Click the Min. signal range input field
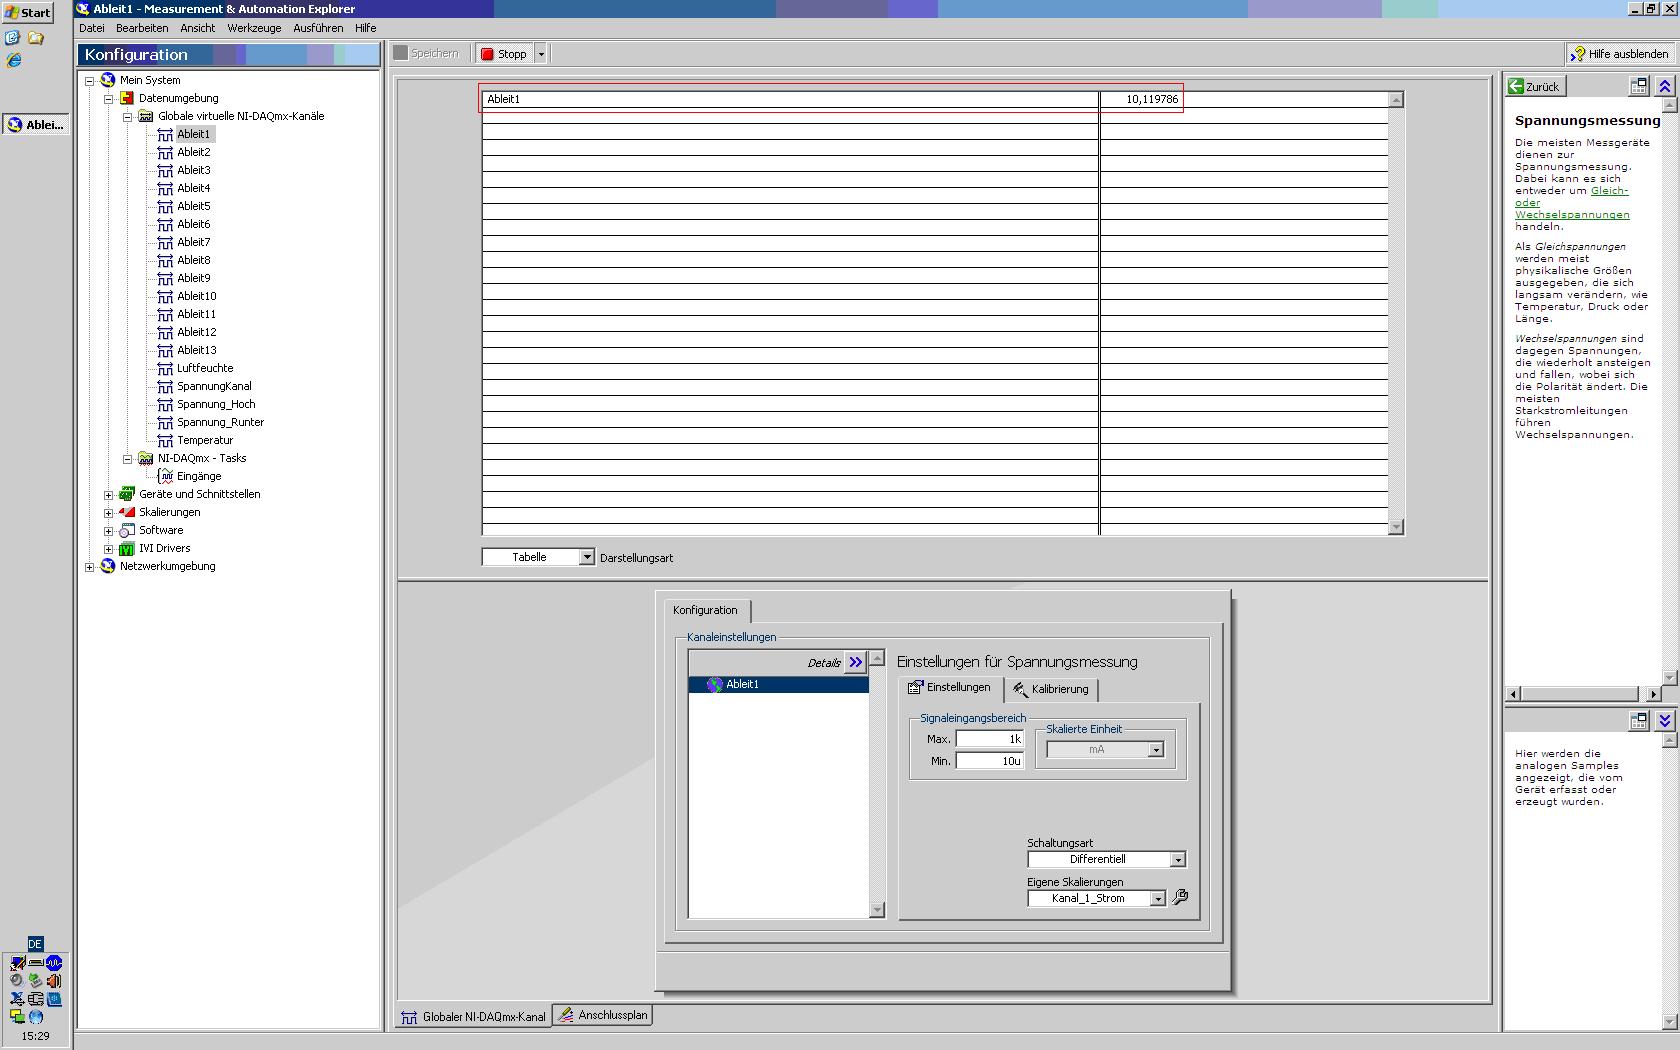1680x1050 pixels. [x=989, y=761]
